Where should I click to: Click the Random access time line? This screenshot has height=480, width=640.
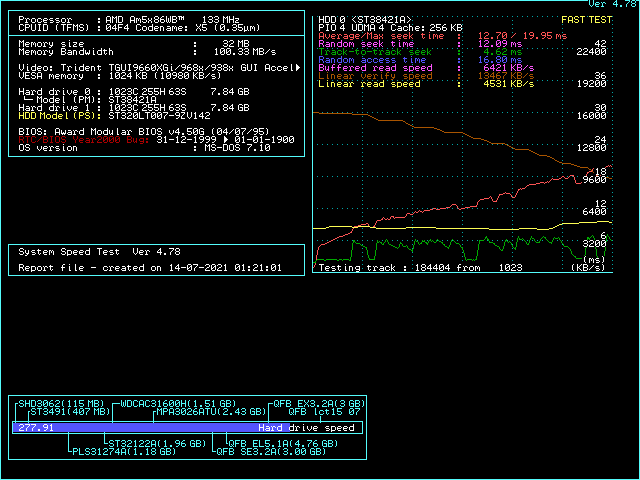[x=420, y=59]
